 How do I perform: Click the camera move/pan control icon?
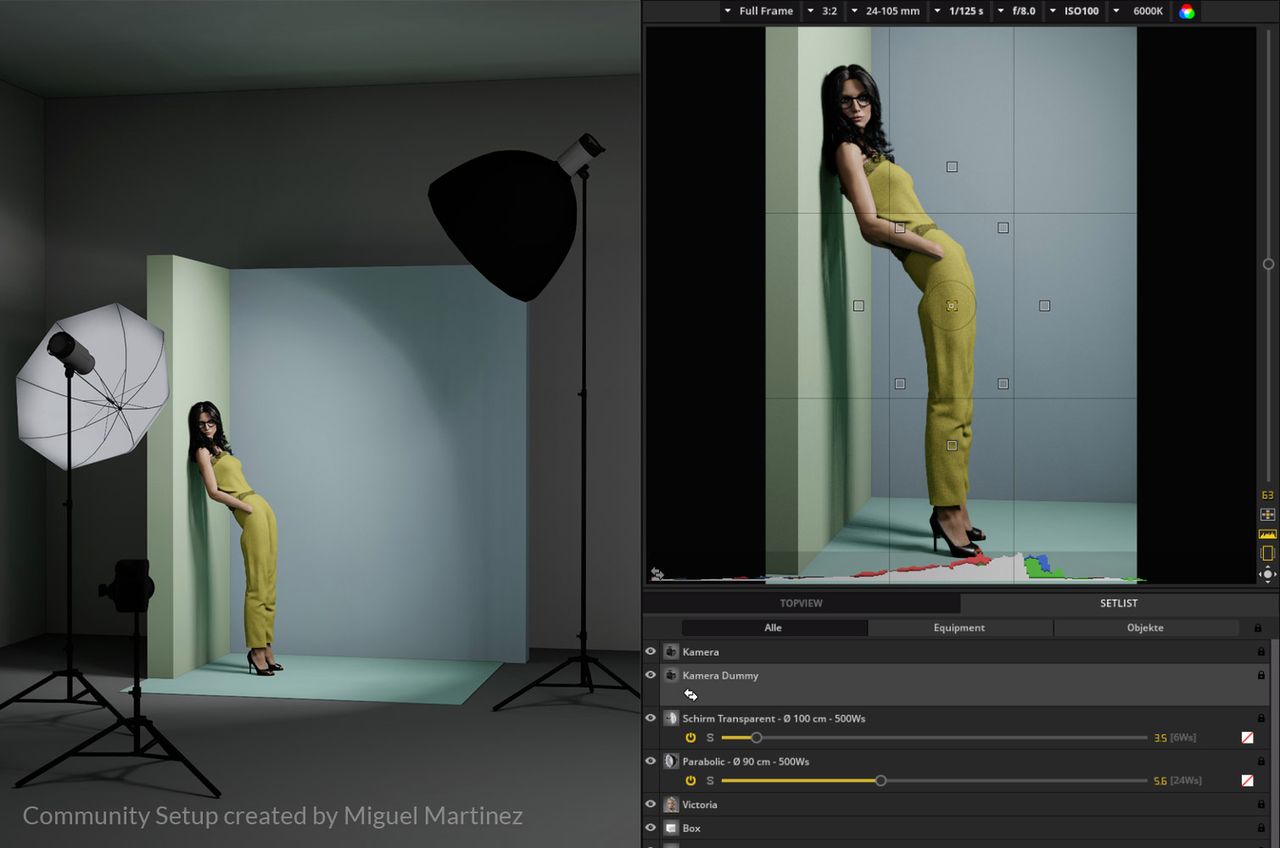click(1267, 574)
